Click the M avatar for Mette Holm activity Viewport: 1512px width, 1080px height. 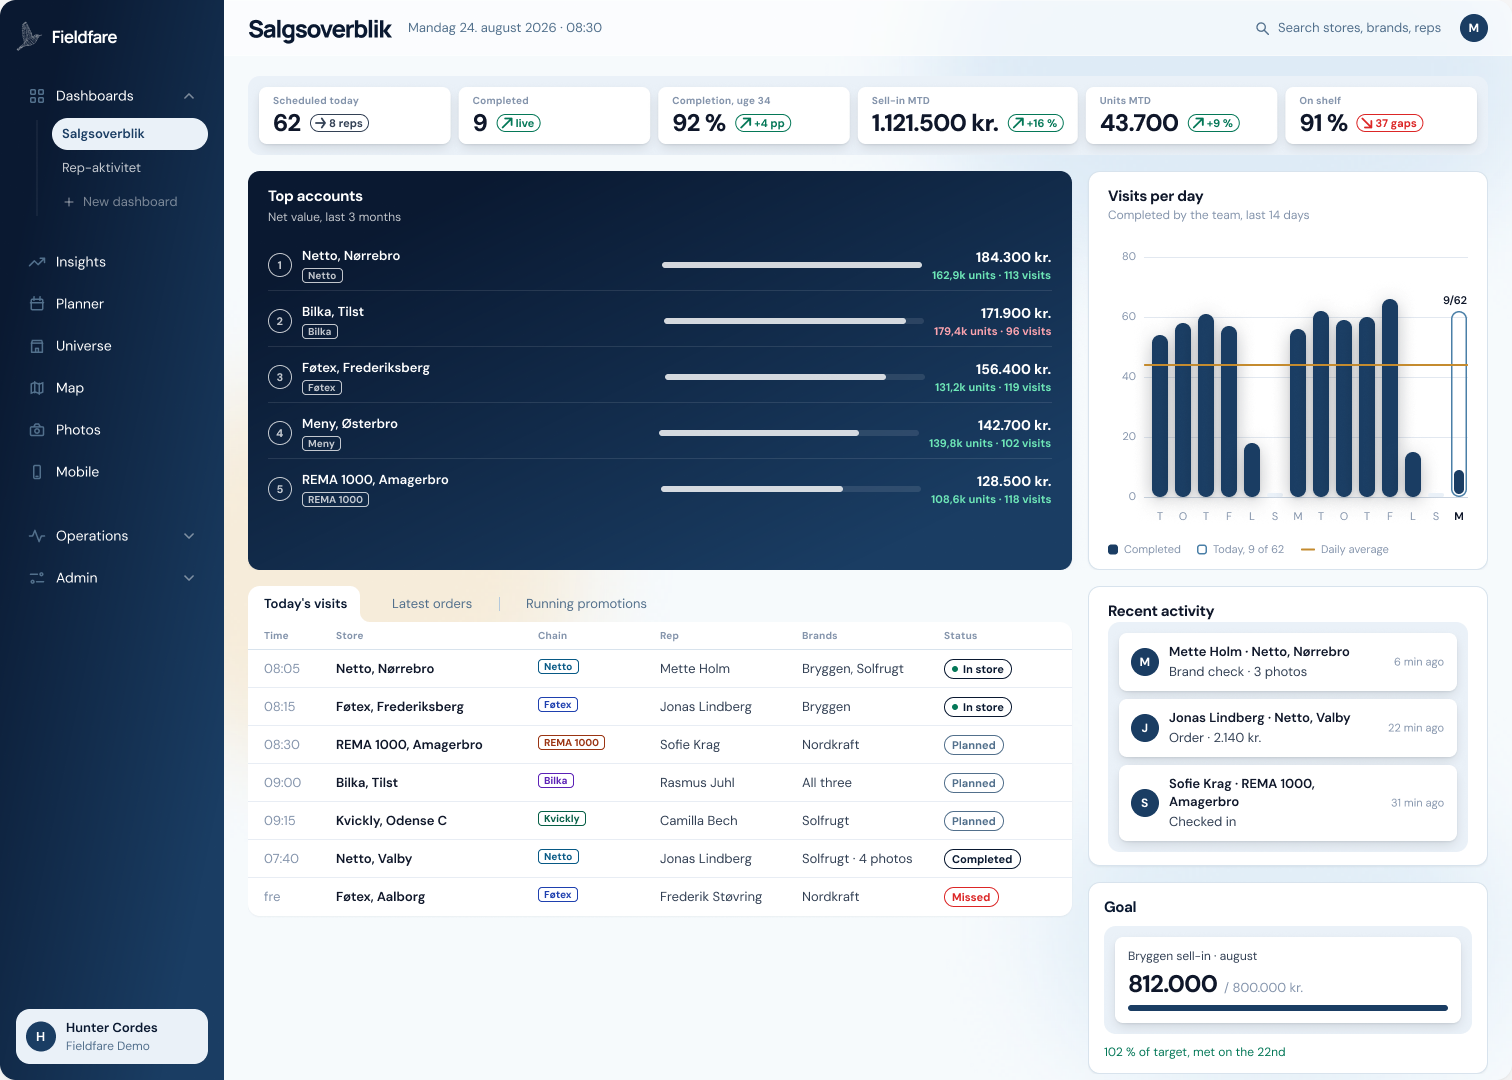coord(1145,662)
